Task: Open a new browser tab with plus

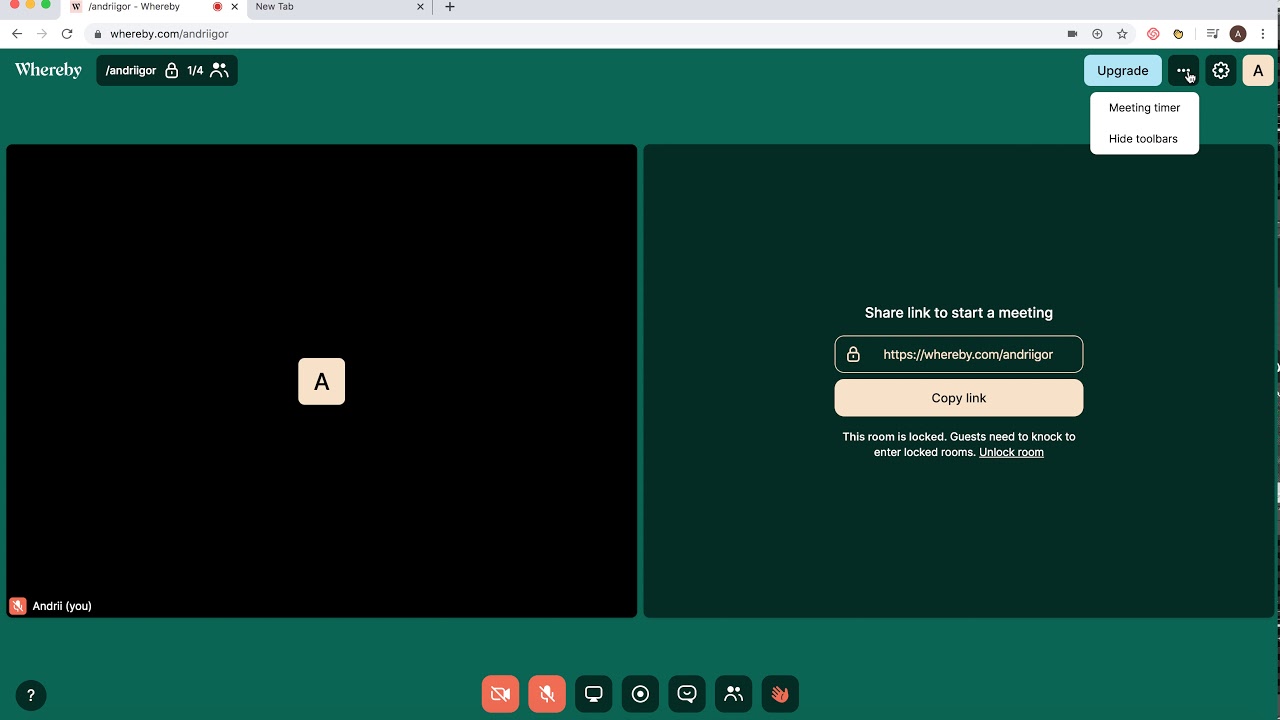Action: (450, 7)
